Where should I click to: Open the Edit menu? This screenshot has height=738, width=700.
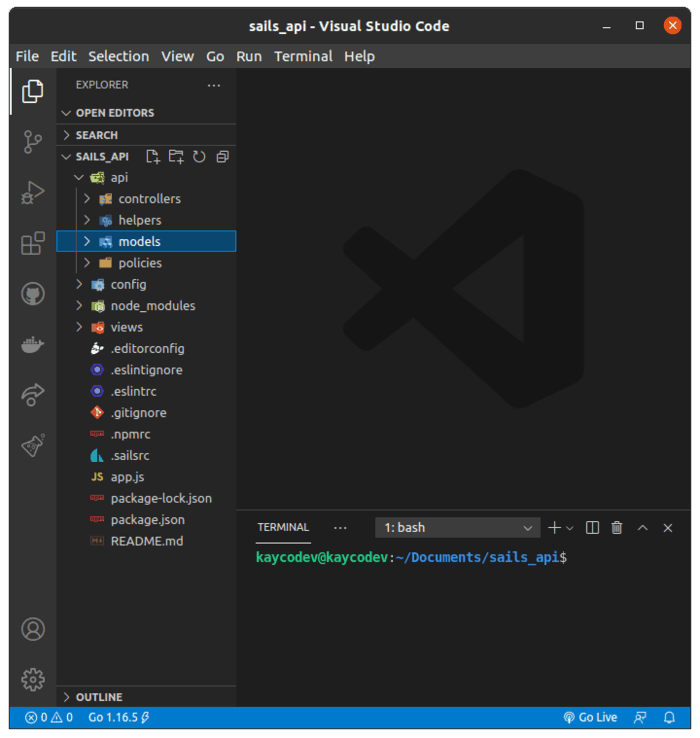64,56
